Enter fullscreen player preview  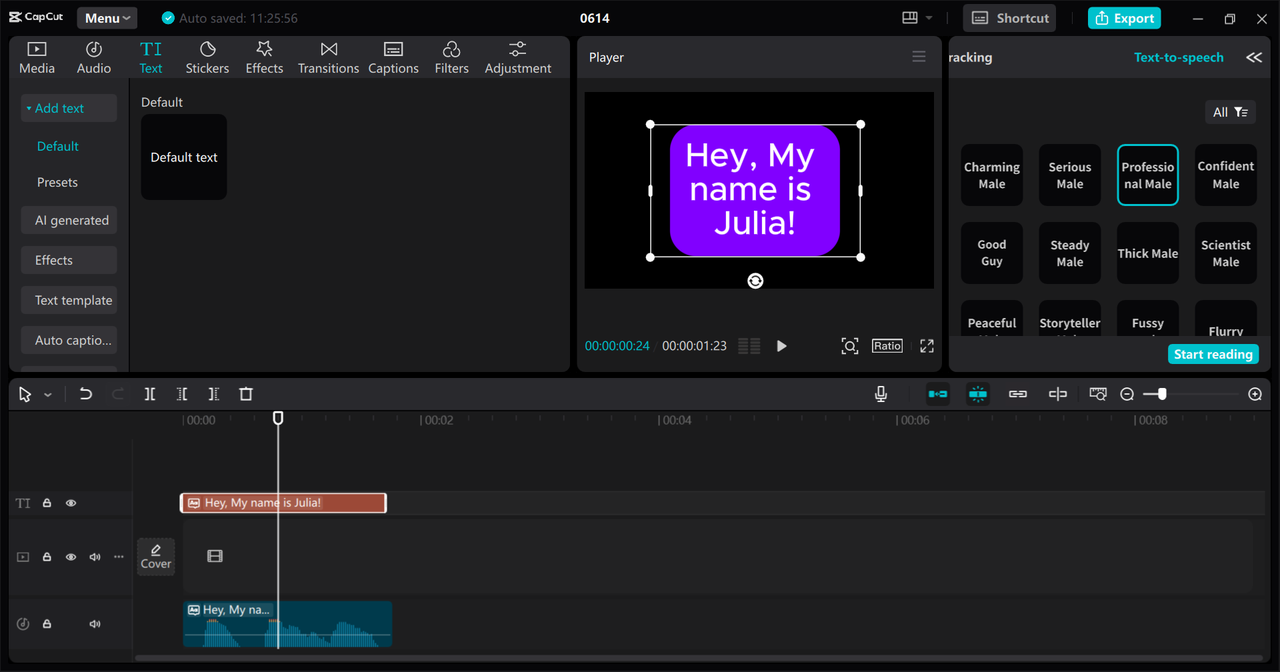coord(927,346)
